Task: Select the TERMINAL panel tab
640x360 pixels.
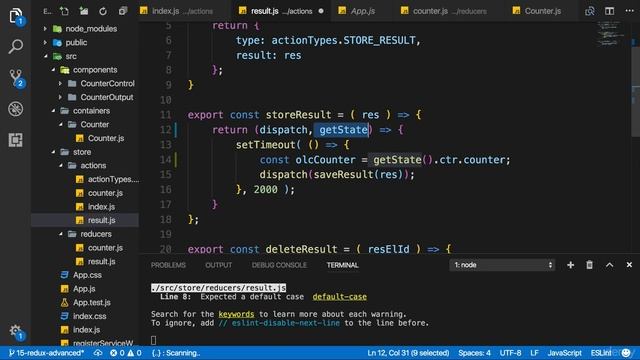Action: [342, 265]
